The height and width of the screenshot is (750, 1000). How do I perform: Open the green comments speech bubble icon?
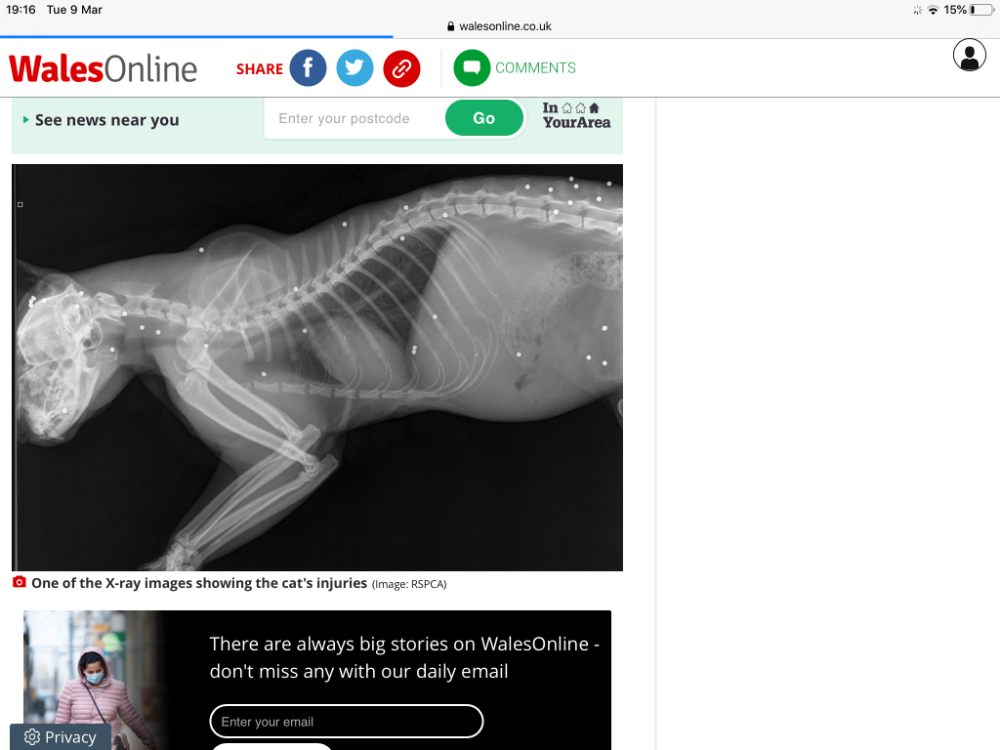click(472, 68)
